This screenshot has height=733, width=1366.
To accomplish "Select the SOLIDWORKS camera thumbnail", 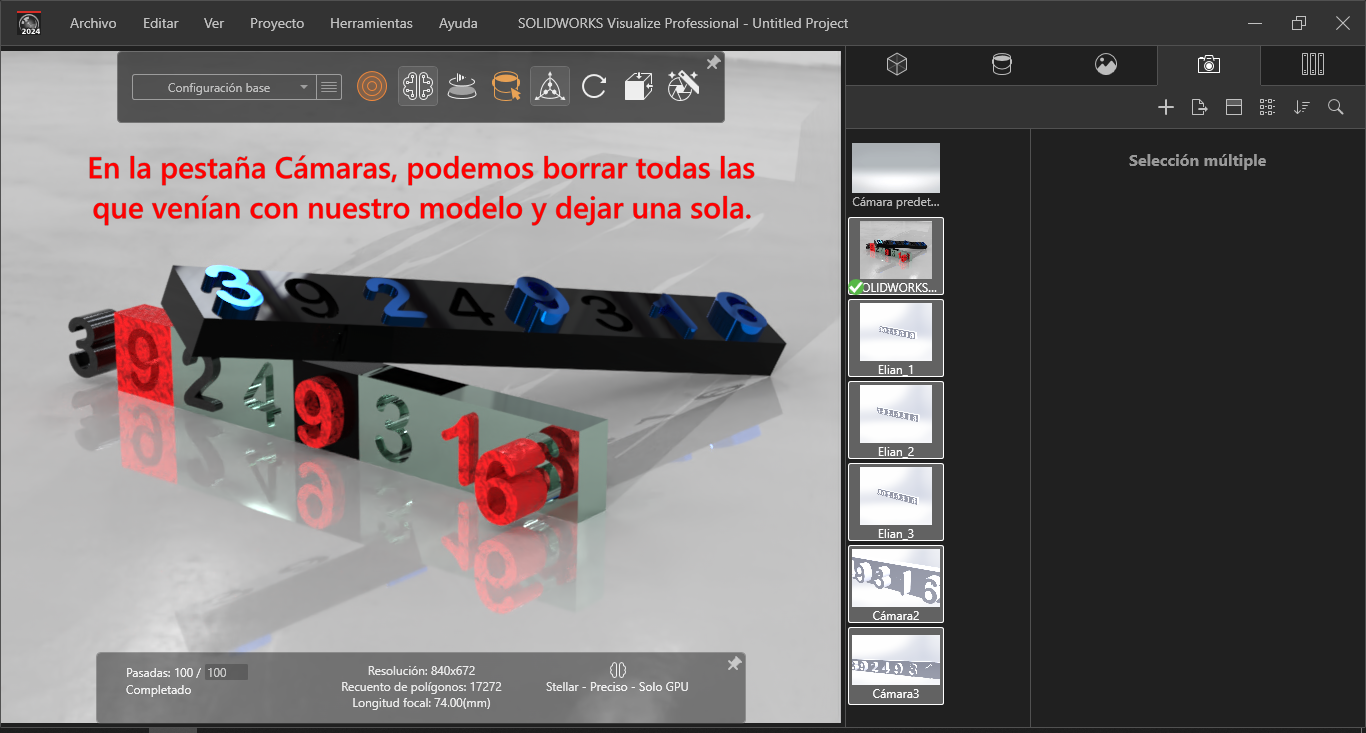I will (x=896, y=257).
